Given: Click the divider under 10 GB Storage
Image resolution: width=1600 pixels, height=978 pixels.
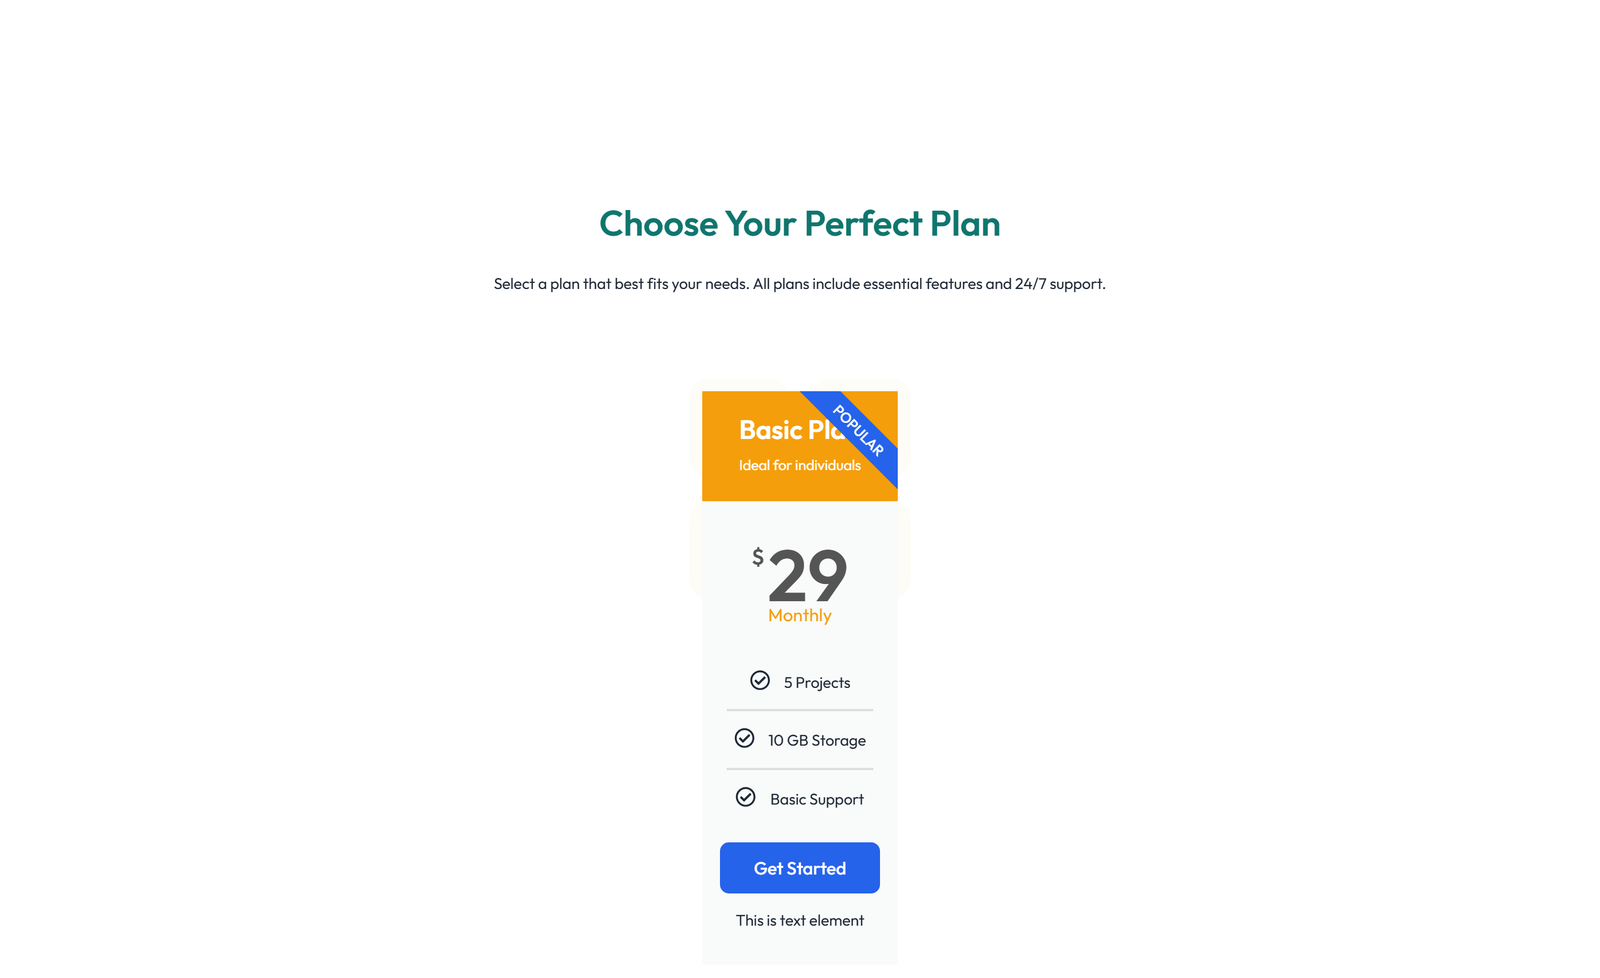Looking at the screenshot, I should pos(799,768).
